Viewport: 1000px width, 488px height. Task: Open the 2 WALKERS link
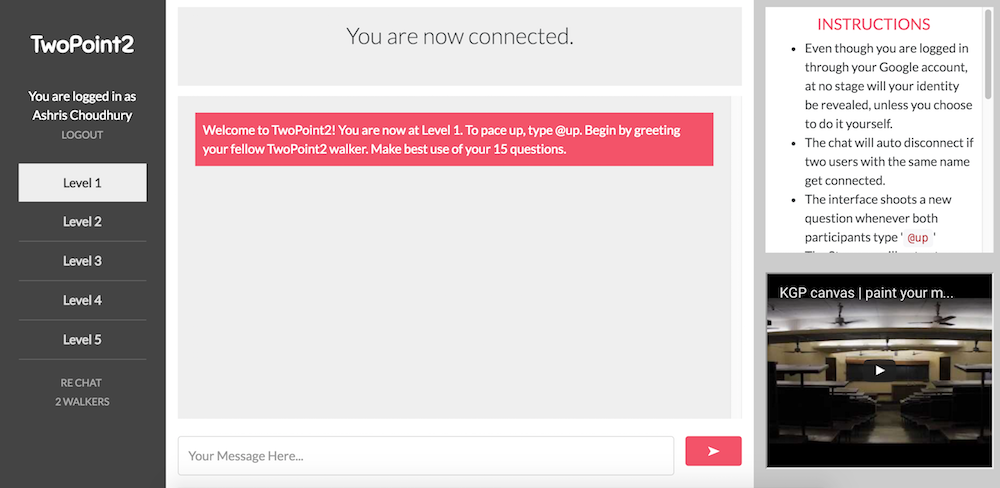click(x=82, y=402)
